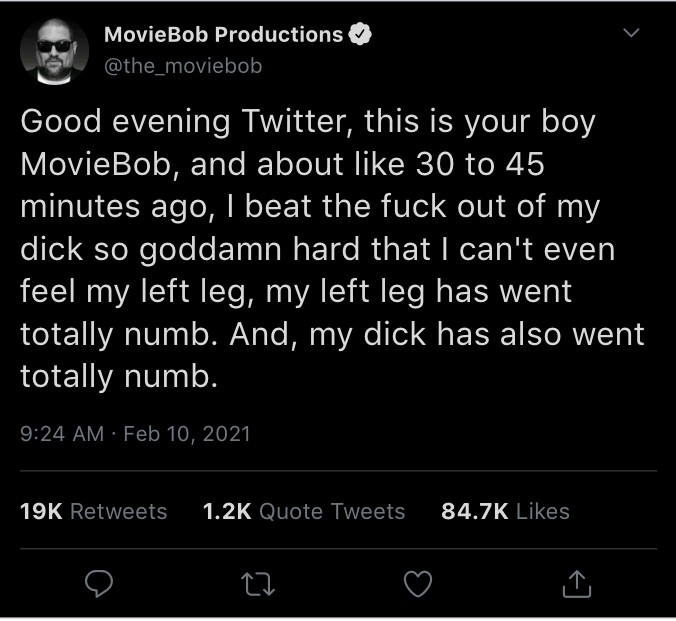Viewport: 676px width, 621px height.
Task: Click the retweet arrows icon
Action: click(258, 584)
